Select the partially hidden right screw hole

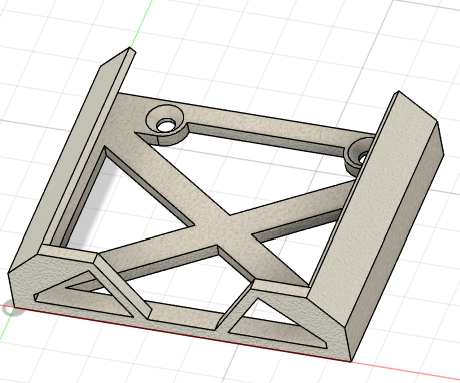click(x=359, y=154)
